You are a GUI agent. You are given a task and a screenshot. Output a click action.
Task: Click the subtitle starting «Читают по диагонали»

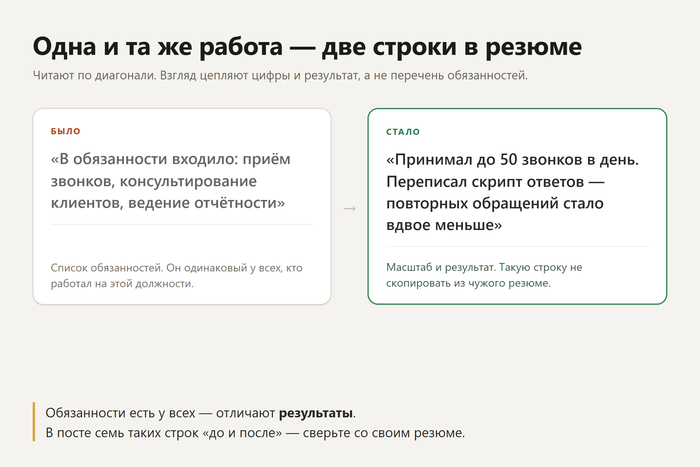point(280,75)
